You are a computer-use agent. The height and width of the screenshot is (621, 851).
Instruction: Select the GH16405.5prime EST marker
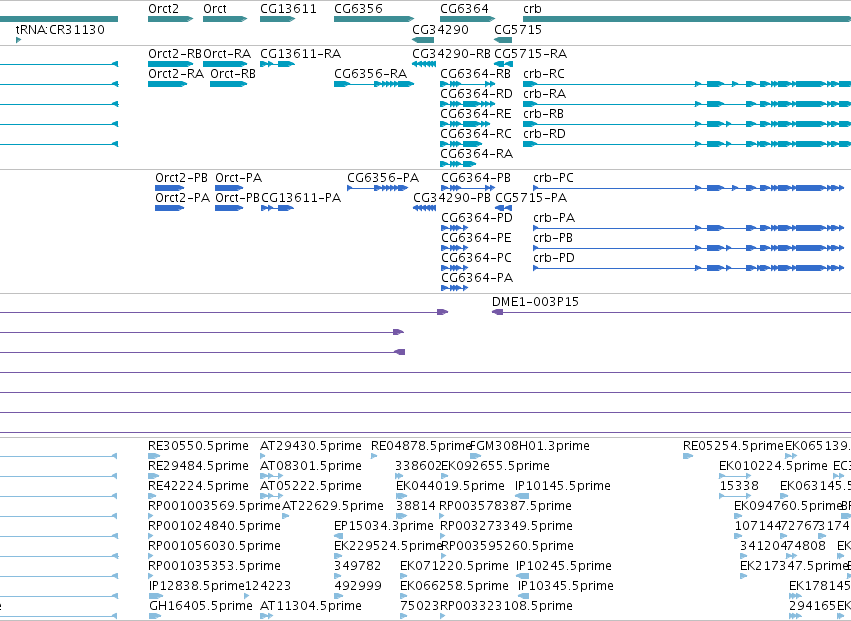tap(155, 616)
